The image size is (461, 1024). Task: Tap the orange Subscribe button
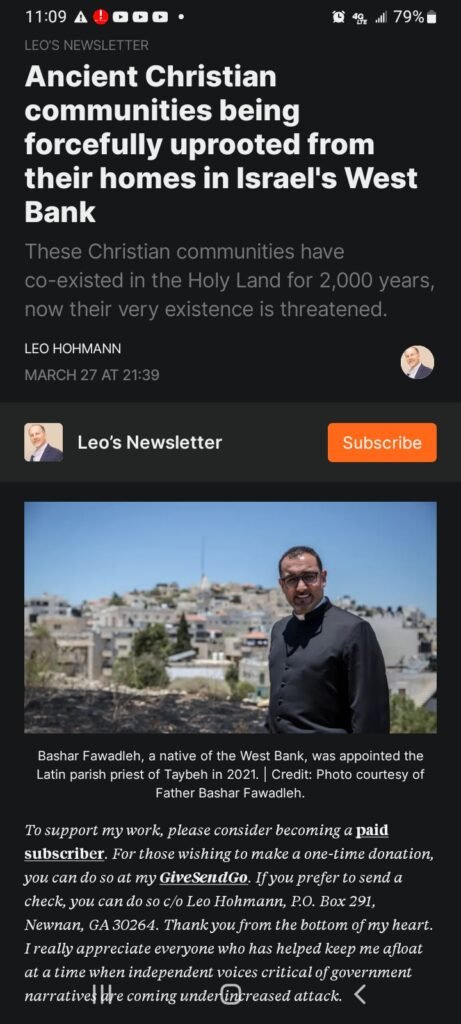coord(382,442)
